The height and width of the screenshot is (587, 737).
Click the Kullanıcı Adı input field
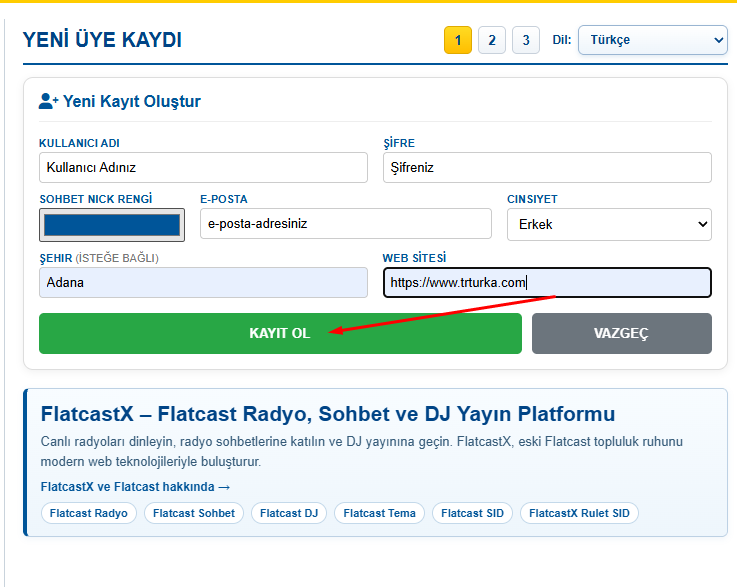(x=203, y=167)
